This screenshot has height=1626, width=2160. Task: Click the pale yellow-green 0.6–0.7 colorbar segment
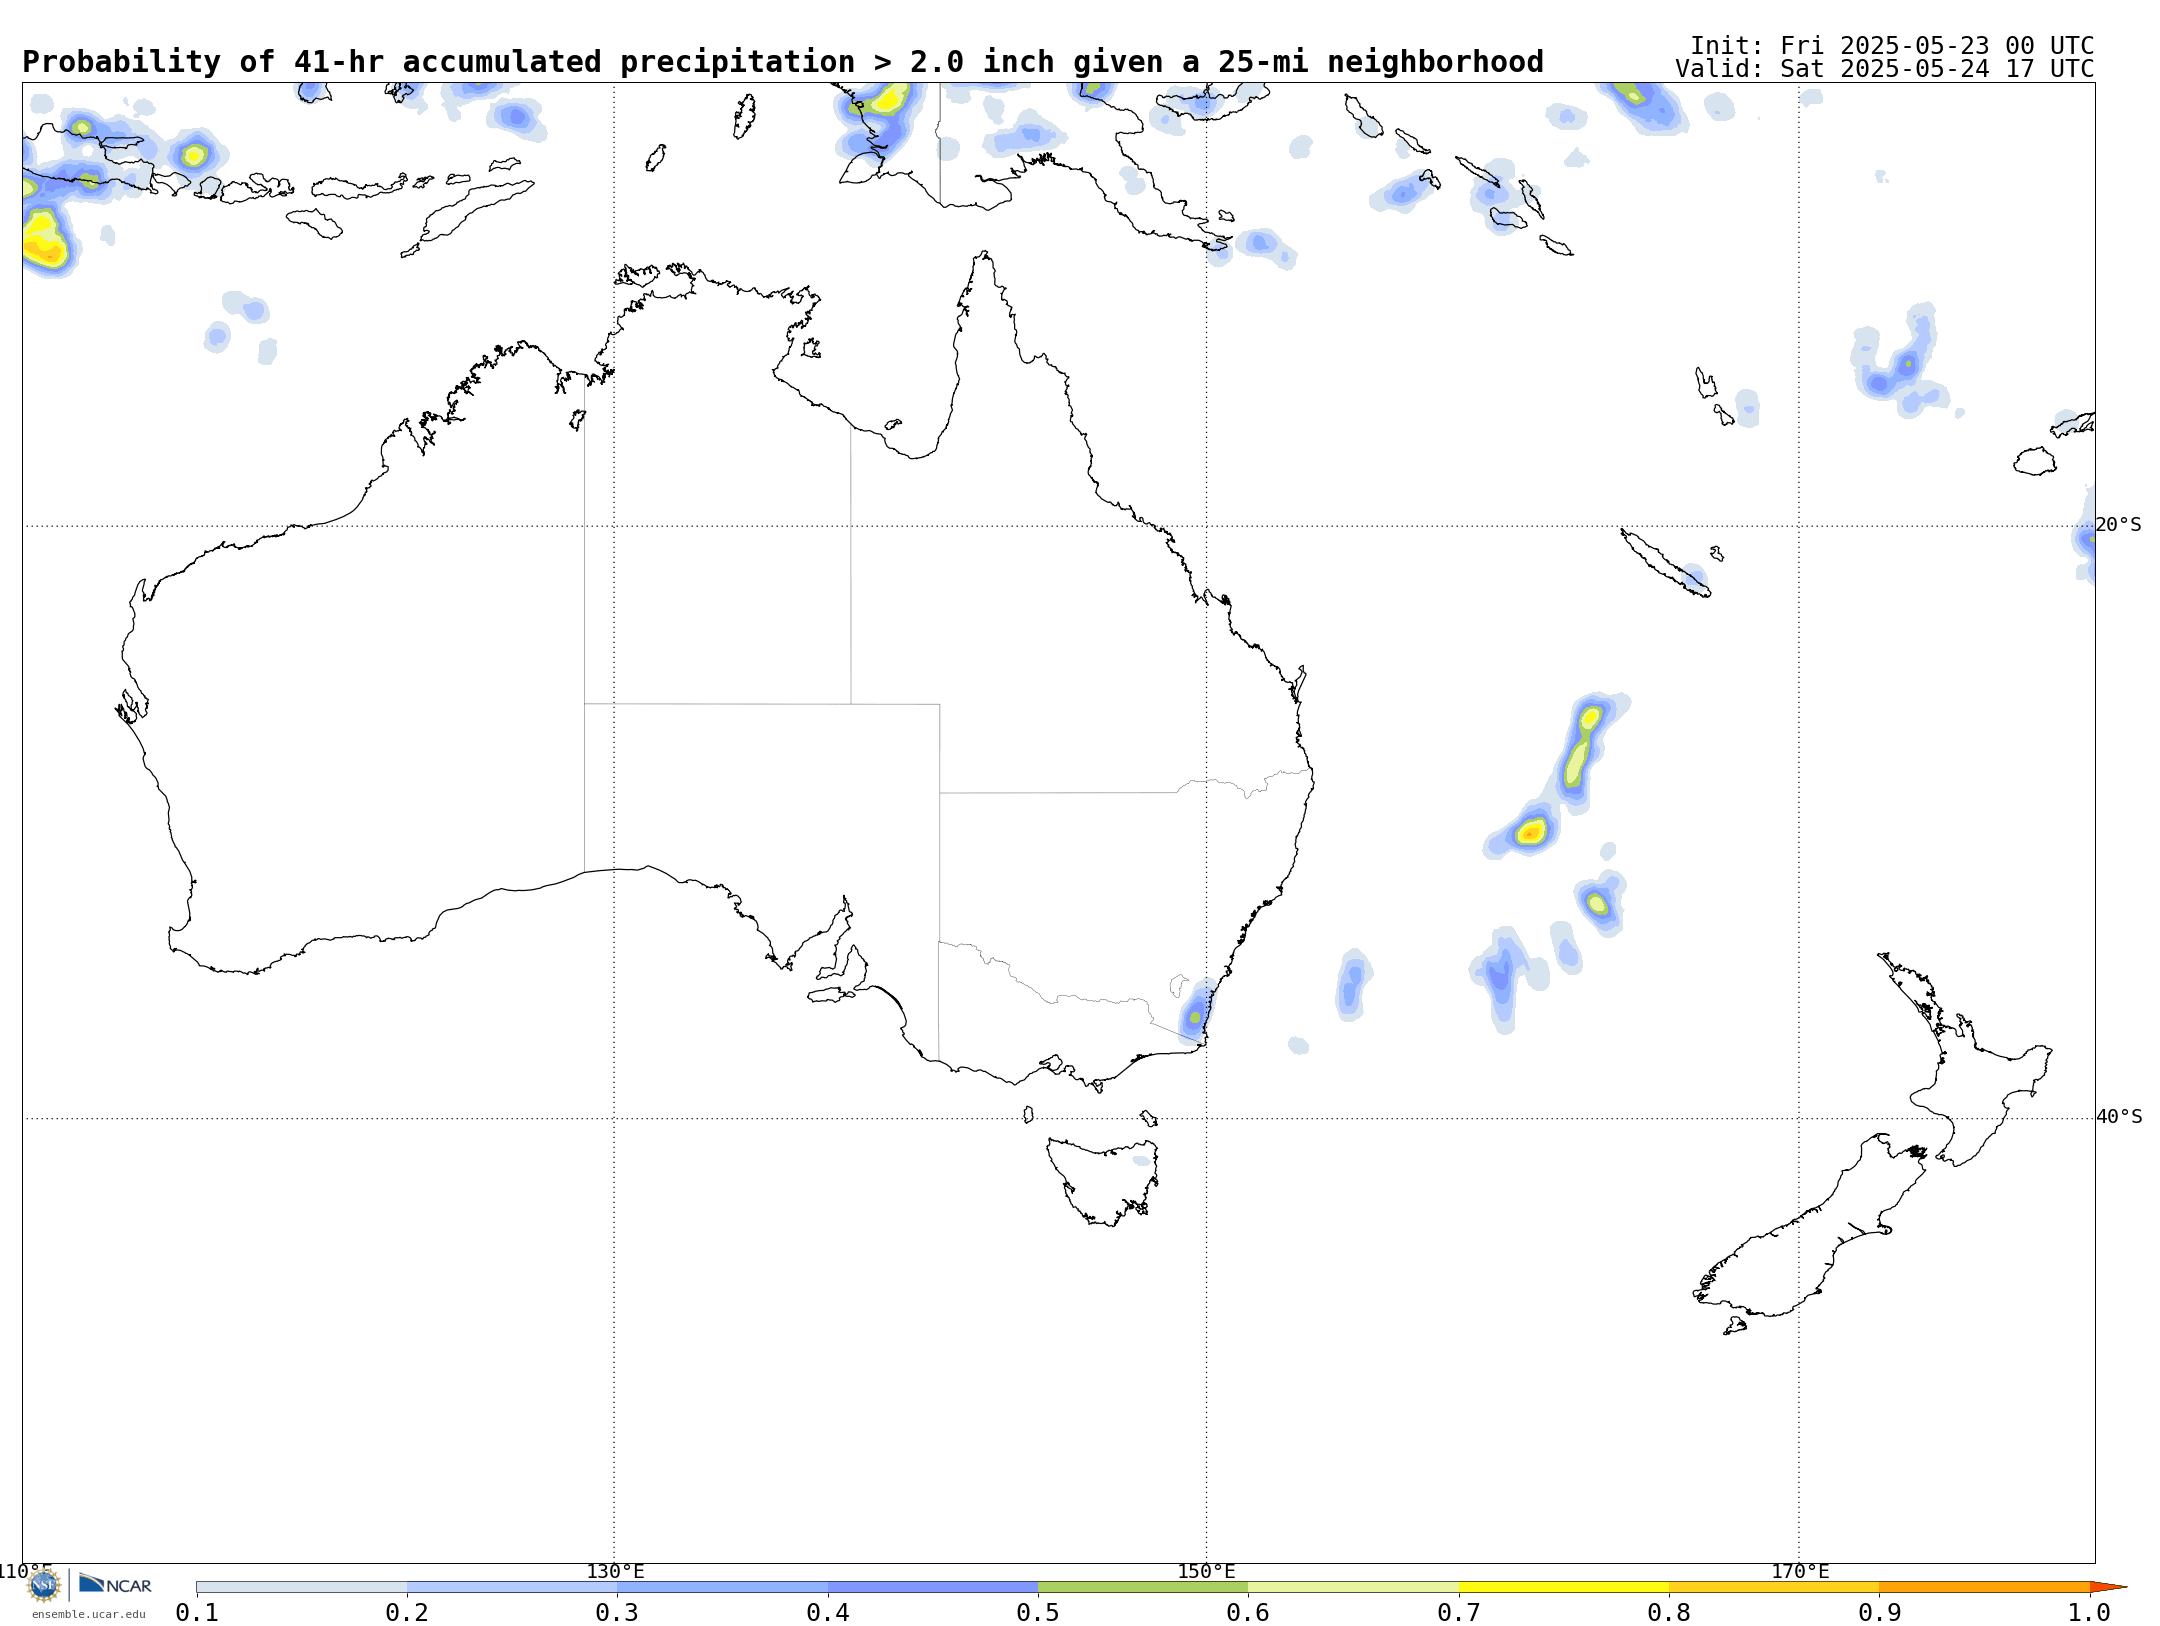(1353, 1587)
